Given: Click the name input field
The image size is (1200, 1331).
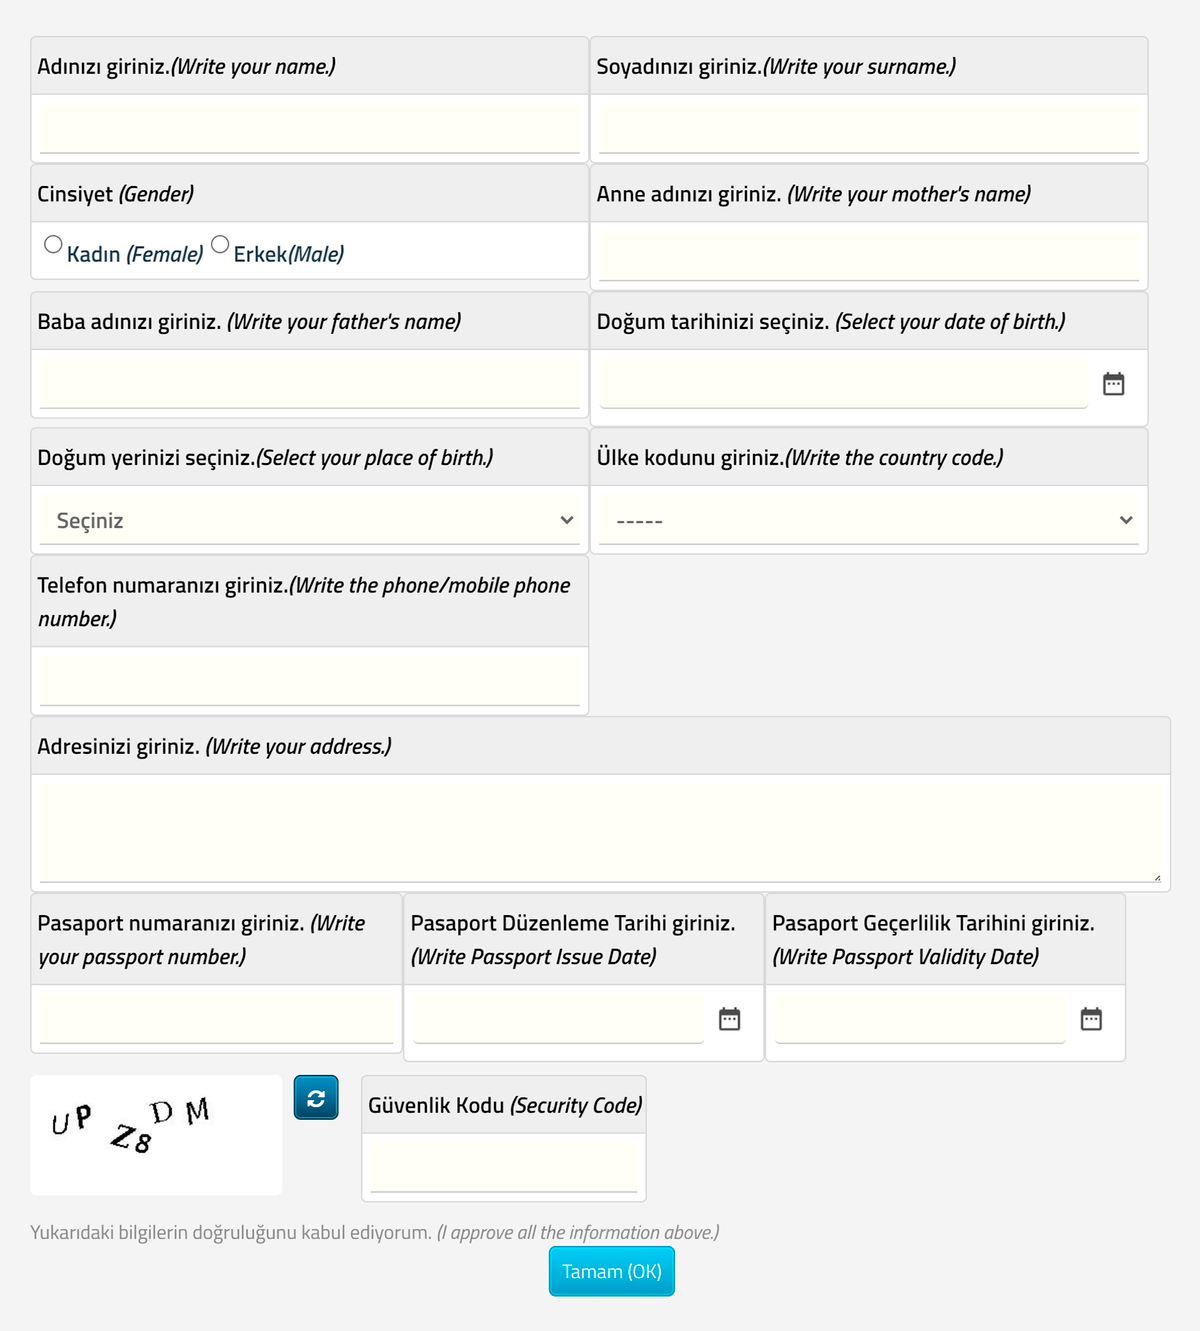Looking at the screenshot, I should [x=310, y=127].
